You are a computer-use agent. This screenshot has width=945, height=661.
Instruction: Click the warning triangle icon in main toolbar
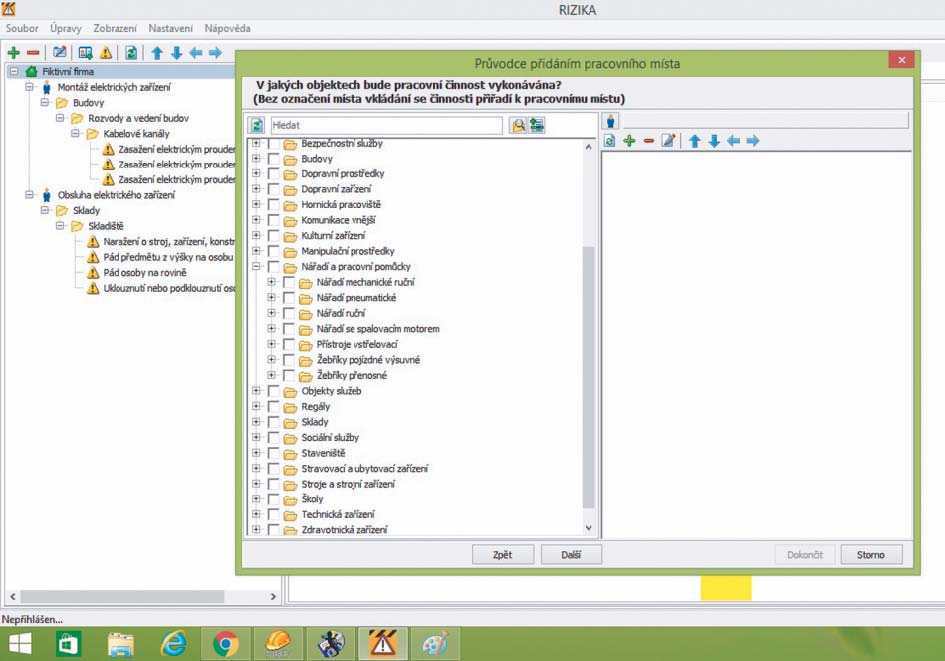click(106, 53)
